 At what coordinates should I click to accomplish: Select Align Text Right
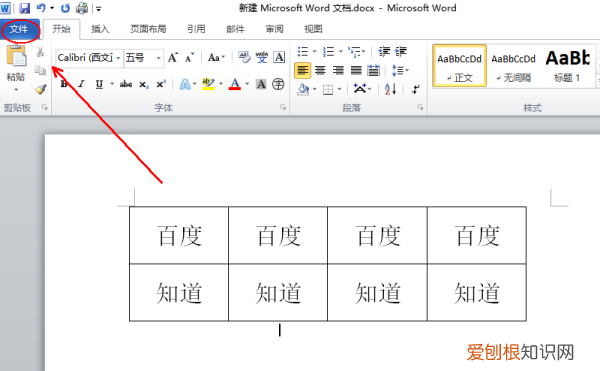(x=338, y=70)
